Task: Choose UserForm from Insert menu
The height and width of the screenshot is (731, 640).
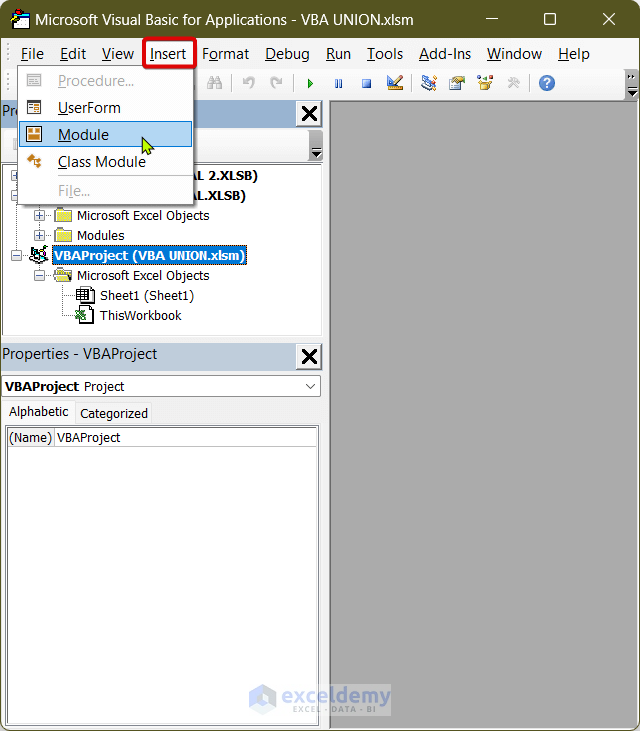Action: coord(105,108)
